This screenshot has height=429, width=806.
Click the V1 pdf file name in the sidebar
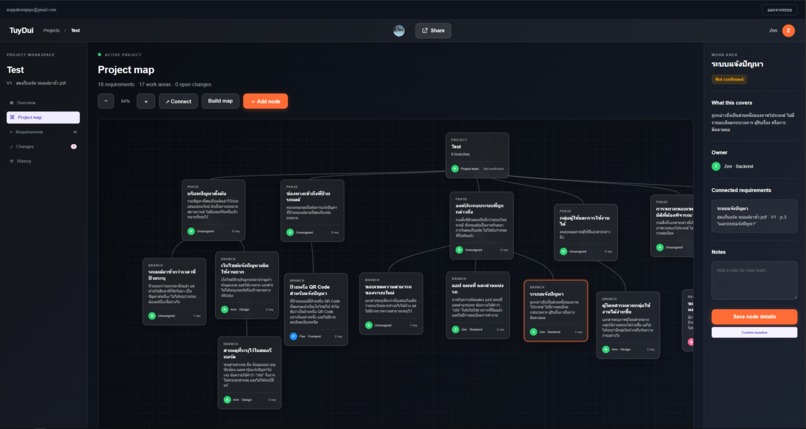[x=36, y=83]
